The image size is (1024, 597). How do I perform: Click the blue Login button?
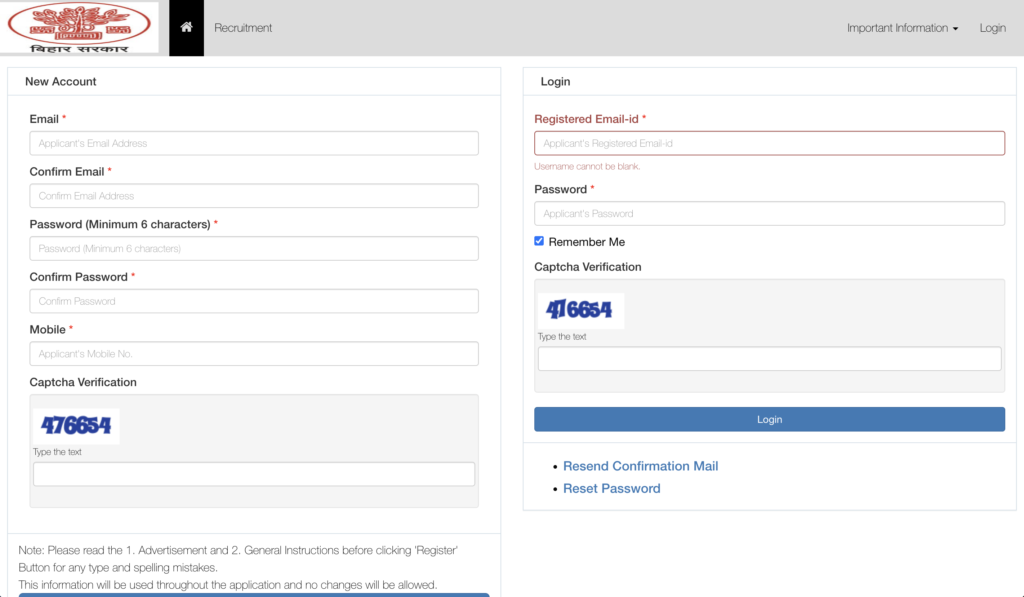769,419
